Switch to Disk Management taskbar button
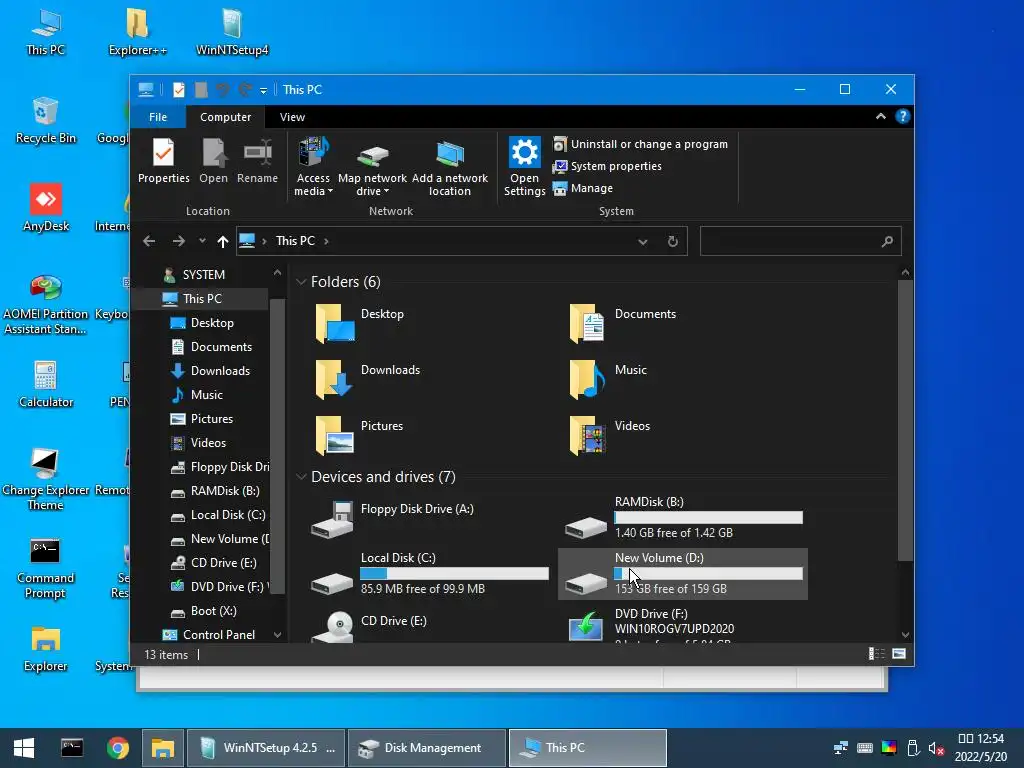The width and height of the screenshot is (1024, 768). click(x=427, y=748)
